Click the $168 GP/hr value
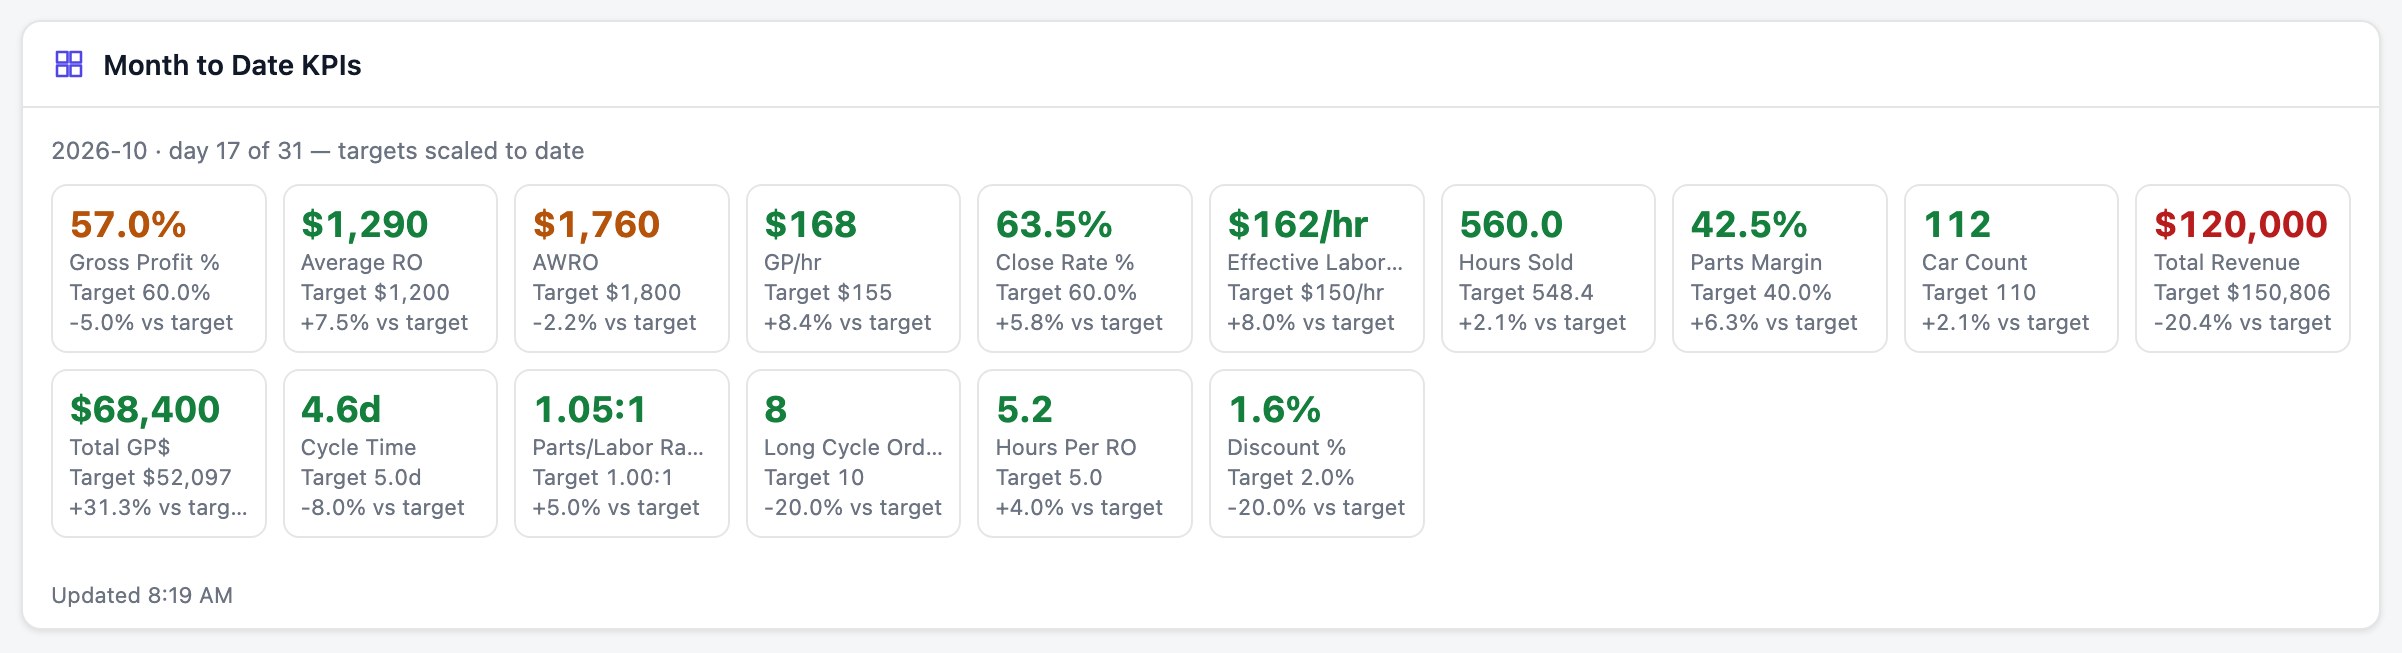The width and height of the screenshot is (2402, 653). tap(810, 224)
